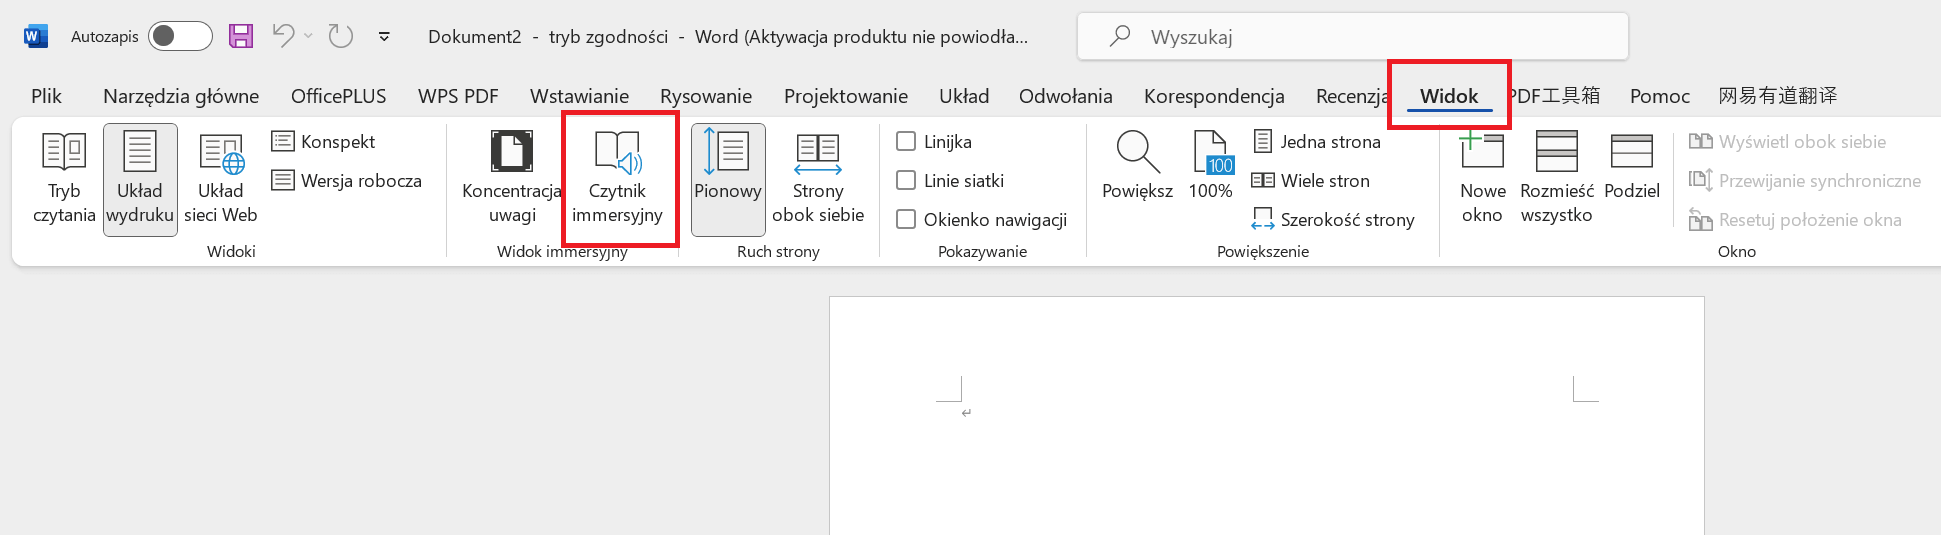This screenshot has height=535, width=1941.
Task: Enable the Linijka ruler checkbox
Action: (x=906, y=142)
